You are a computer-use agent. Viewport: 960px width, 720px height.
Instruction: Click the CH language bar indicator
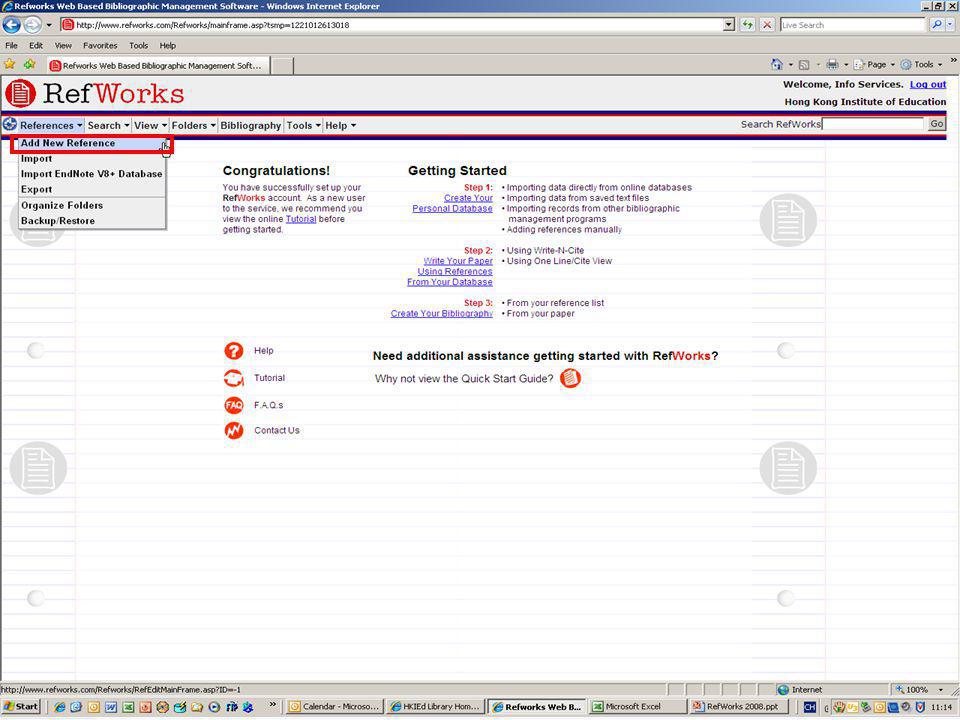(x=809, y=707)
